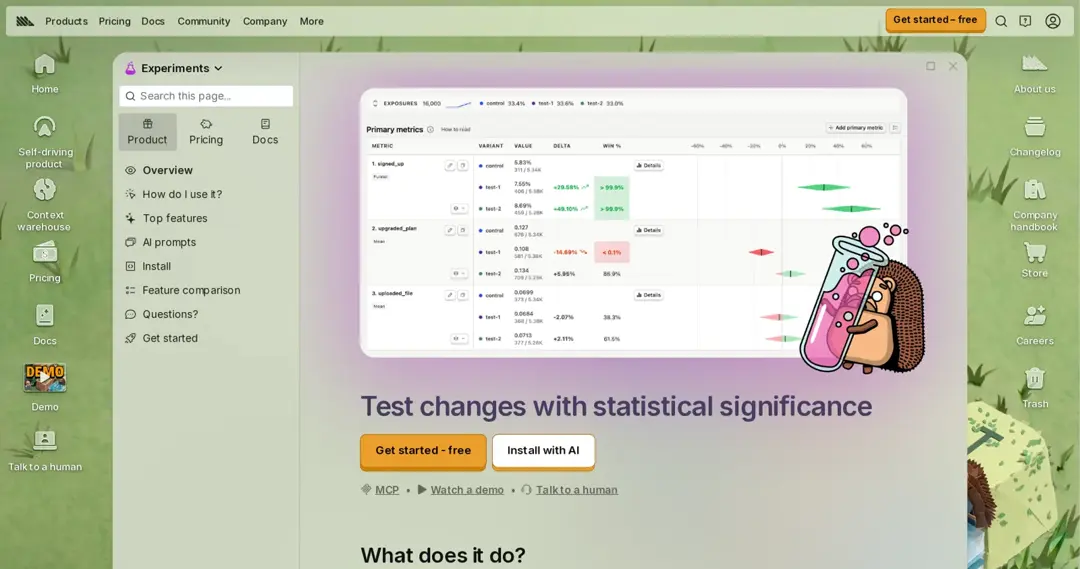Image resolution: width=1080 pixels, height=569 pixels.
Task: Open the Company handbook desktop icon
Action: coord(1035,205)
